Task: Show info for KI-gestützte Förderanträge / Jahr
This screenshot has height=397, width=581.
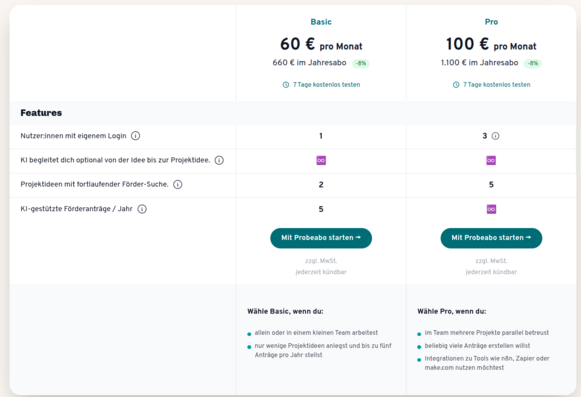Action: coord(142,209)
